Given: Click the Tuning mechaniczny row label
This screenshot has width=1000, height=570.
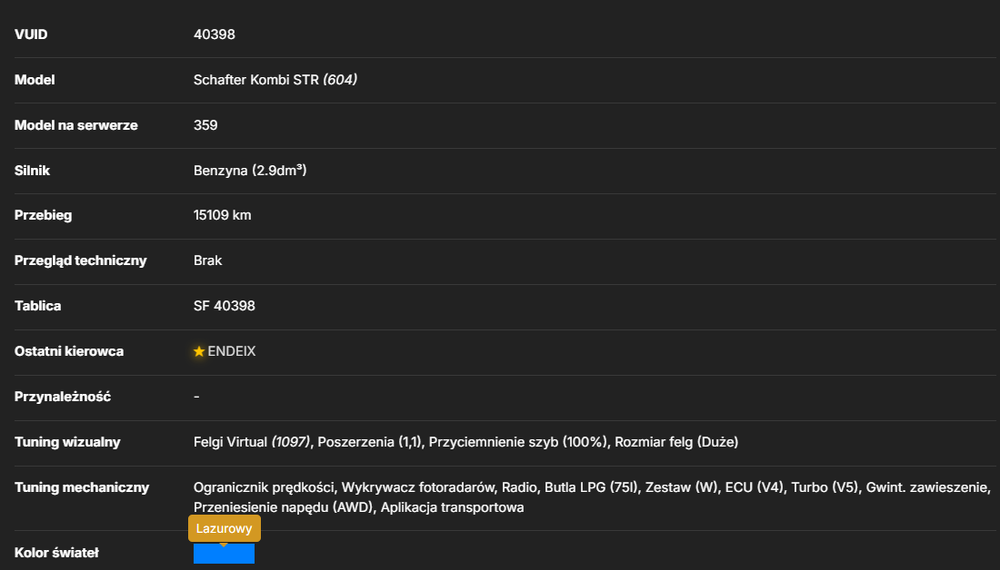Looking at the screenshot, I should tap(82, 488).
